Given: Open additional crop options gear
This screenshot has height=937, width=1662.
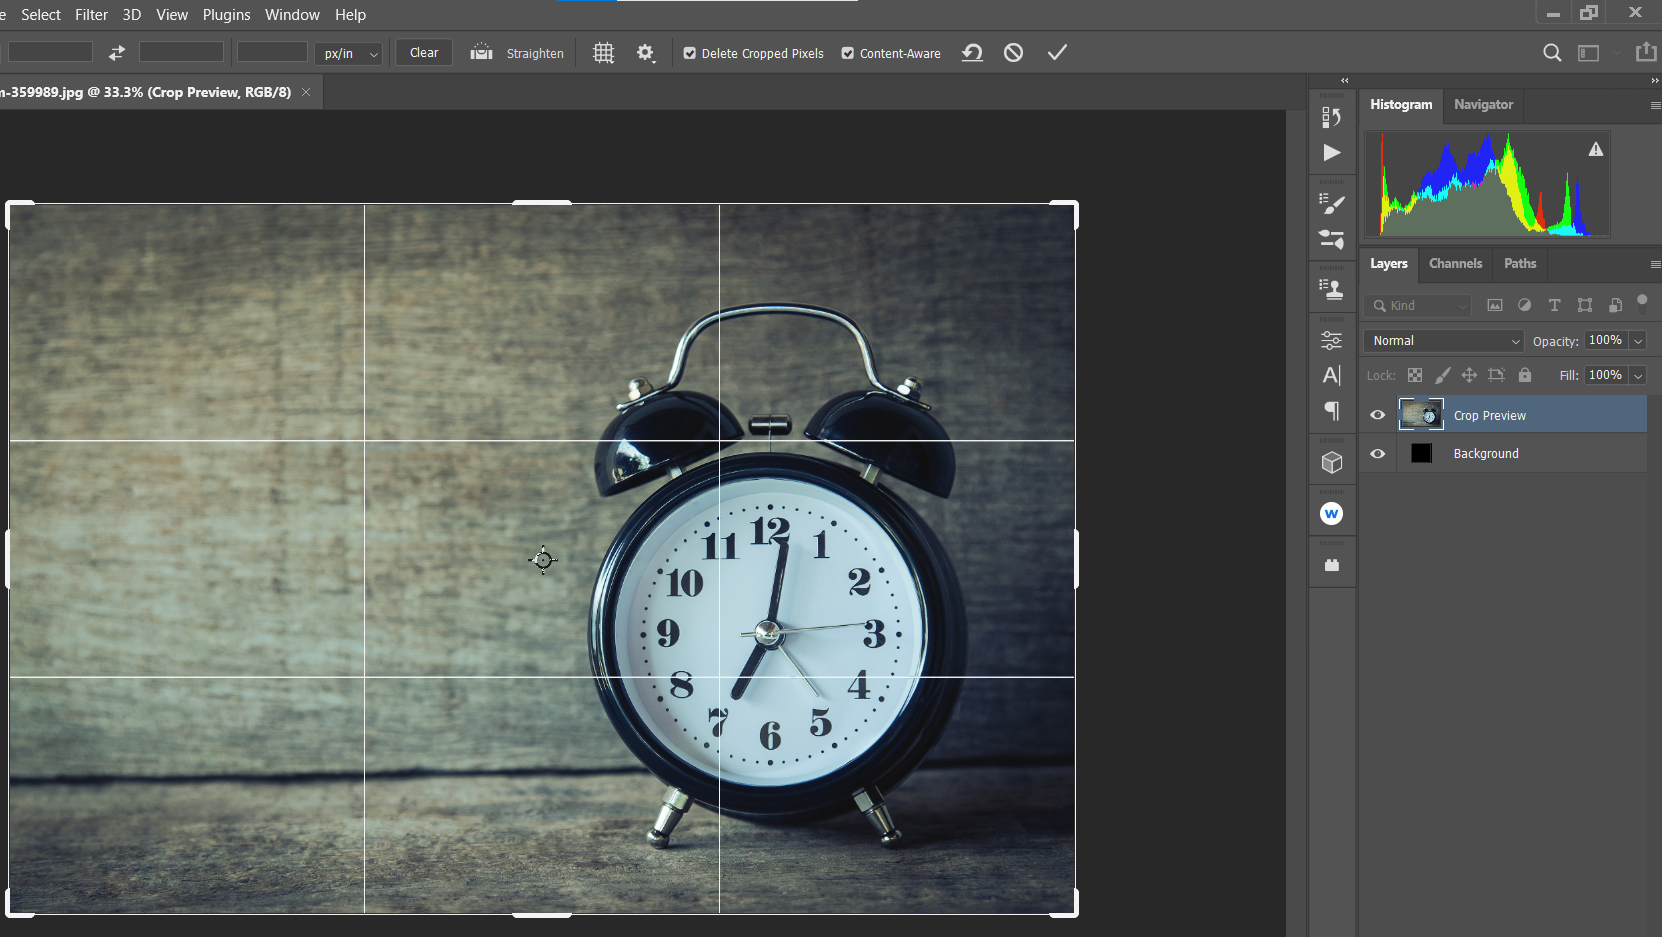Looking at the screenshot, I should (x=645, y=52).
